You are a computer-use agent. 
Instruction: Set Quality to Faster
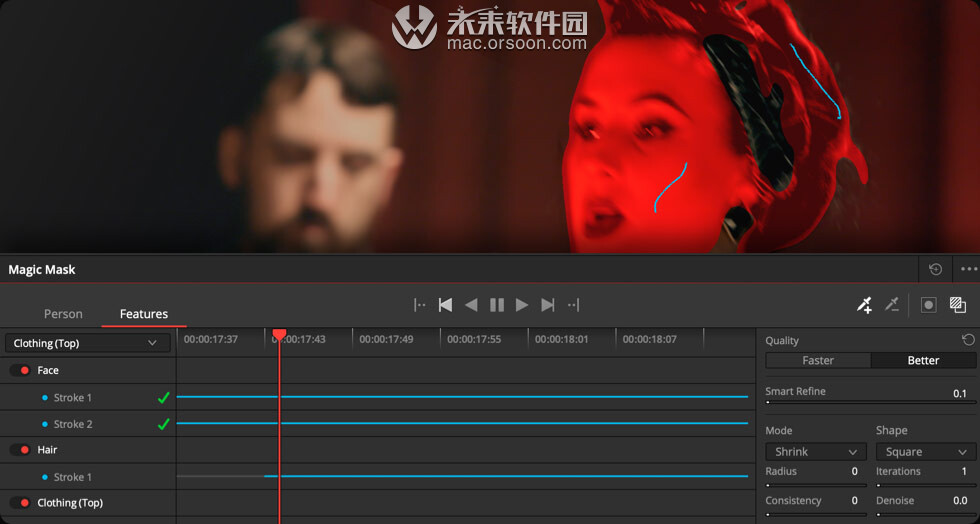click(x=818, y=361)
